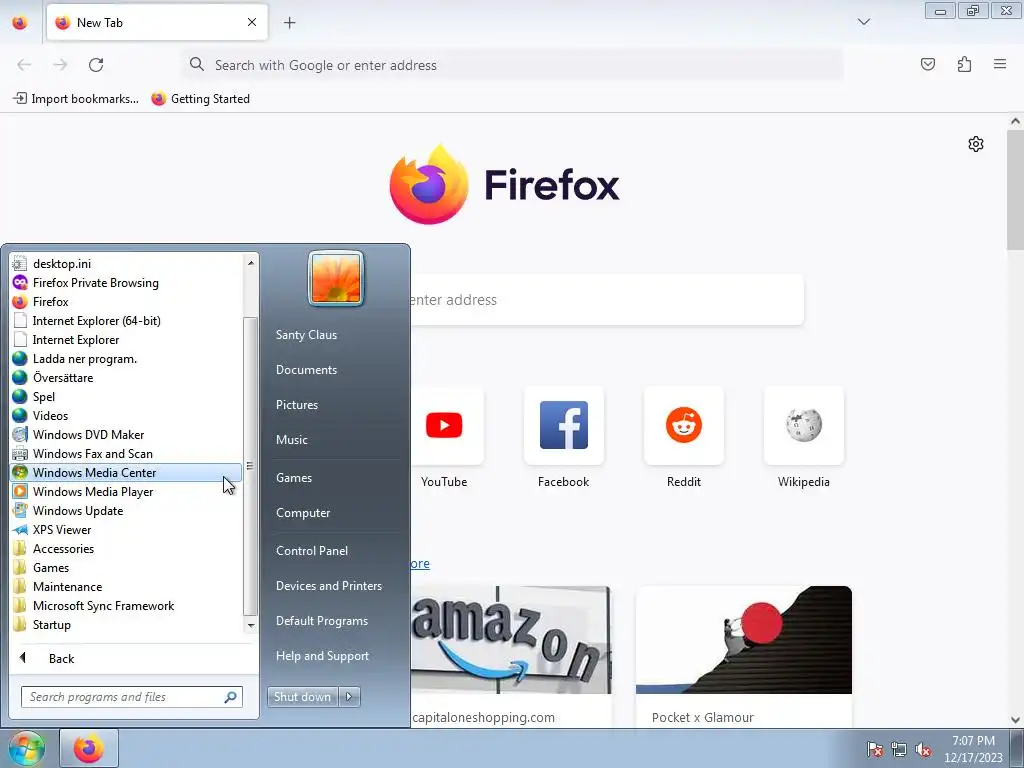Viewport: 1024px width, 768px height.
Task: Click programs list scroll up arrow
Action: (251, 263)
